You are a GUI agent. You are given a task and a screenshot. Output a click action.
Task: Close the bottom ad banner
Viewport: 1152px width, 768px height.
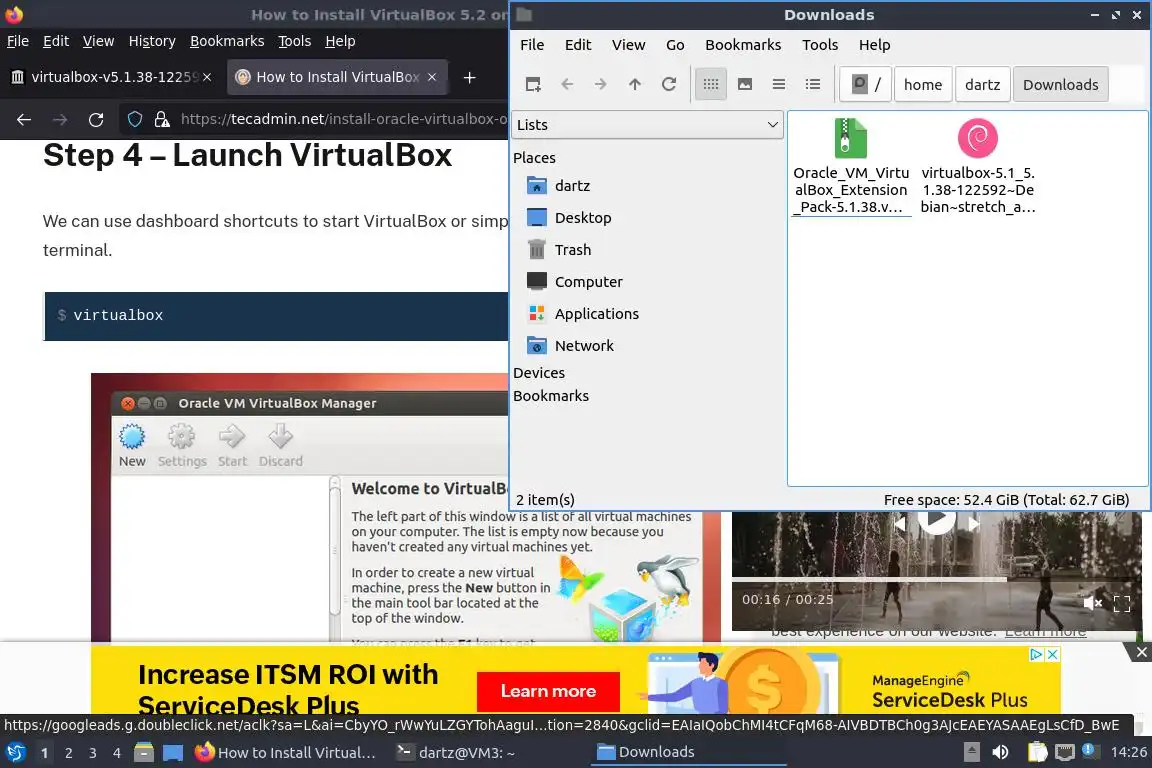(1142, 652)
